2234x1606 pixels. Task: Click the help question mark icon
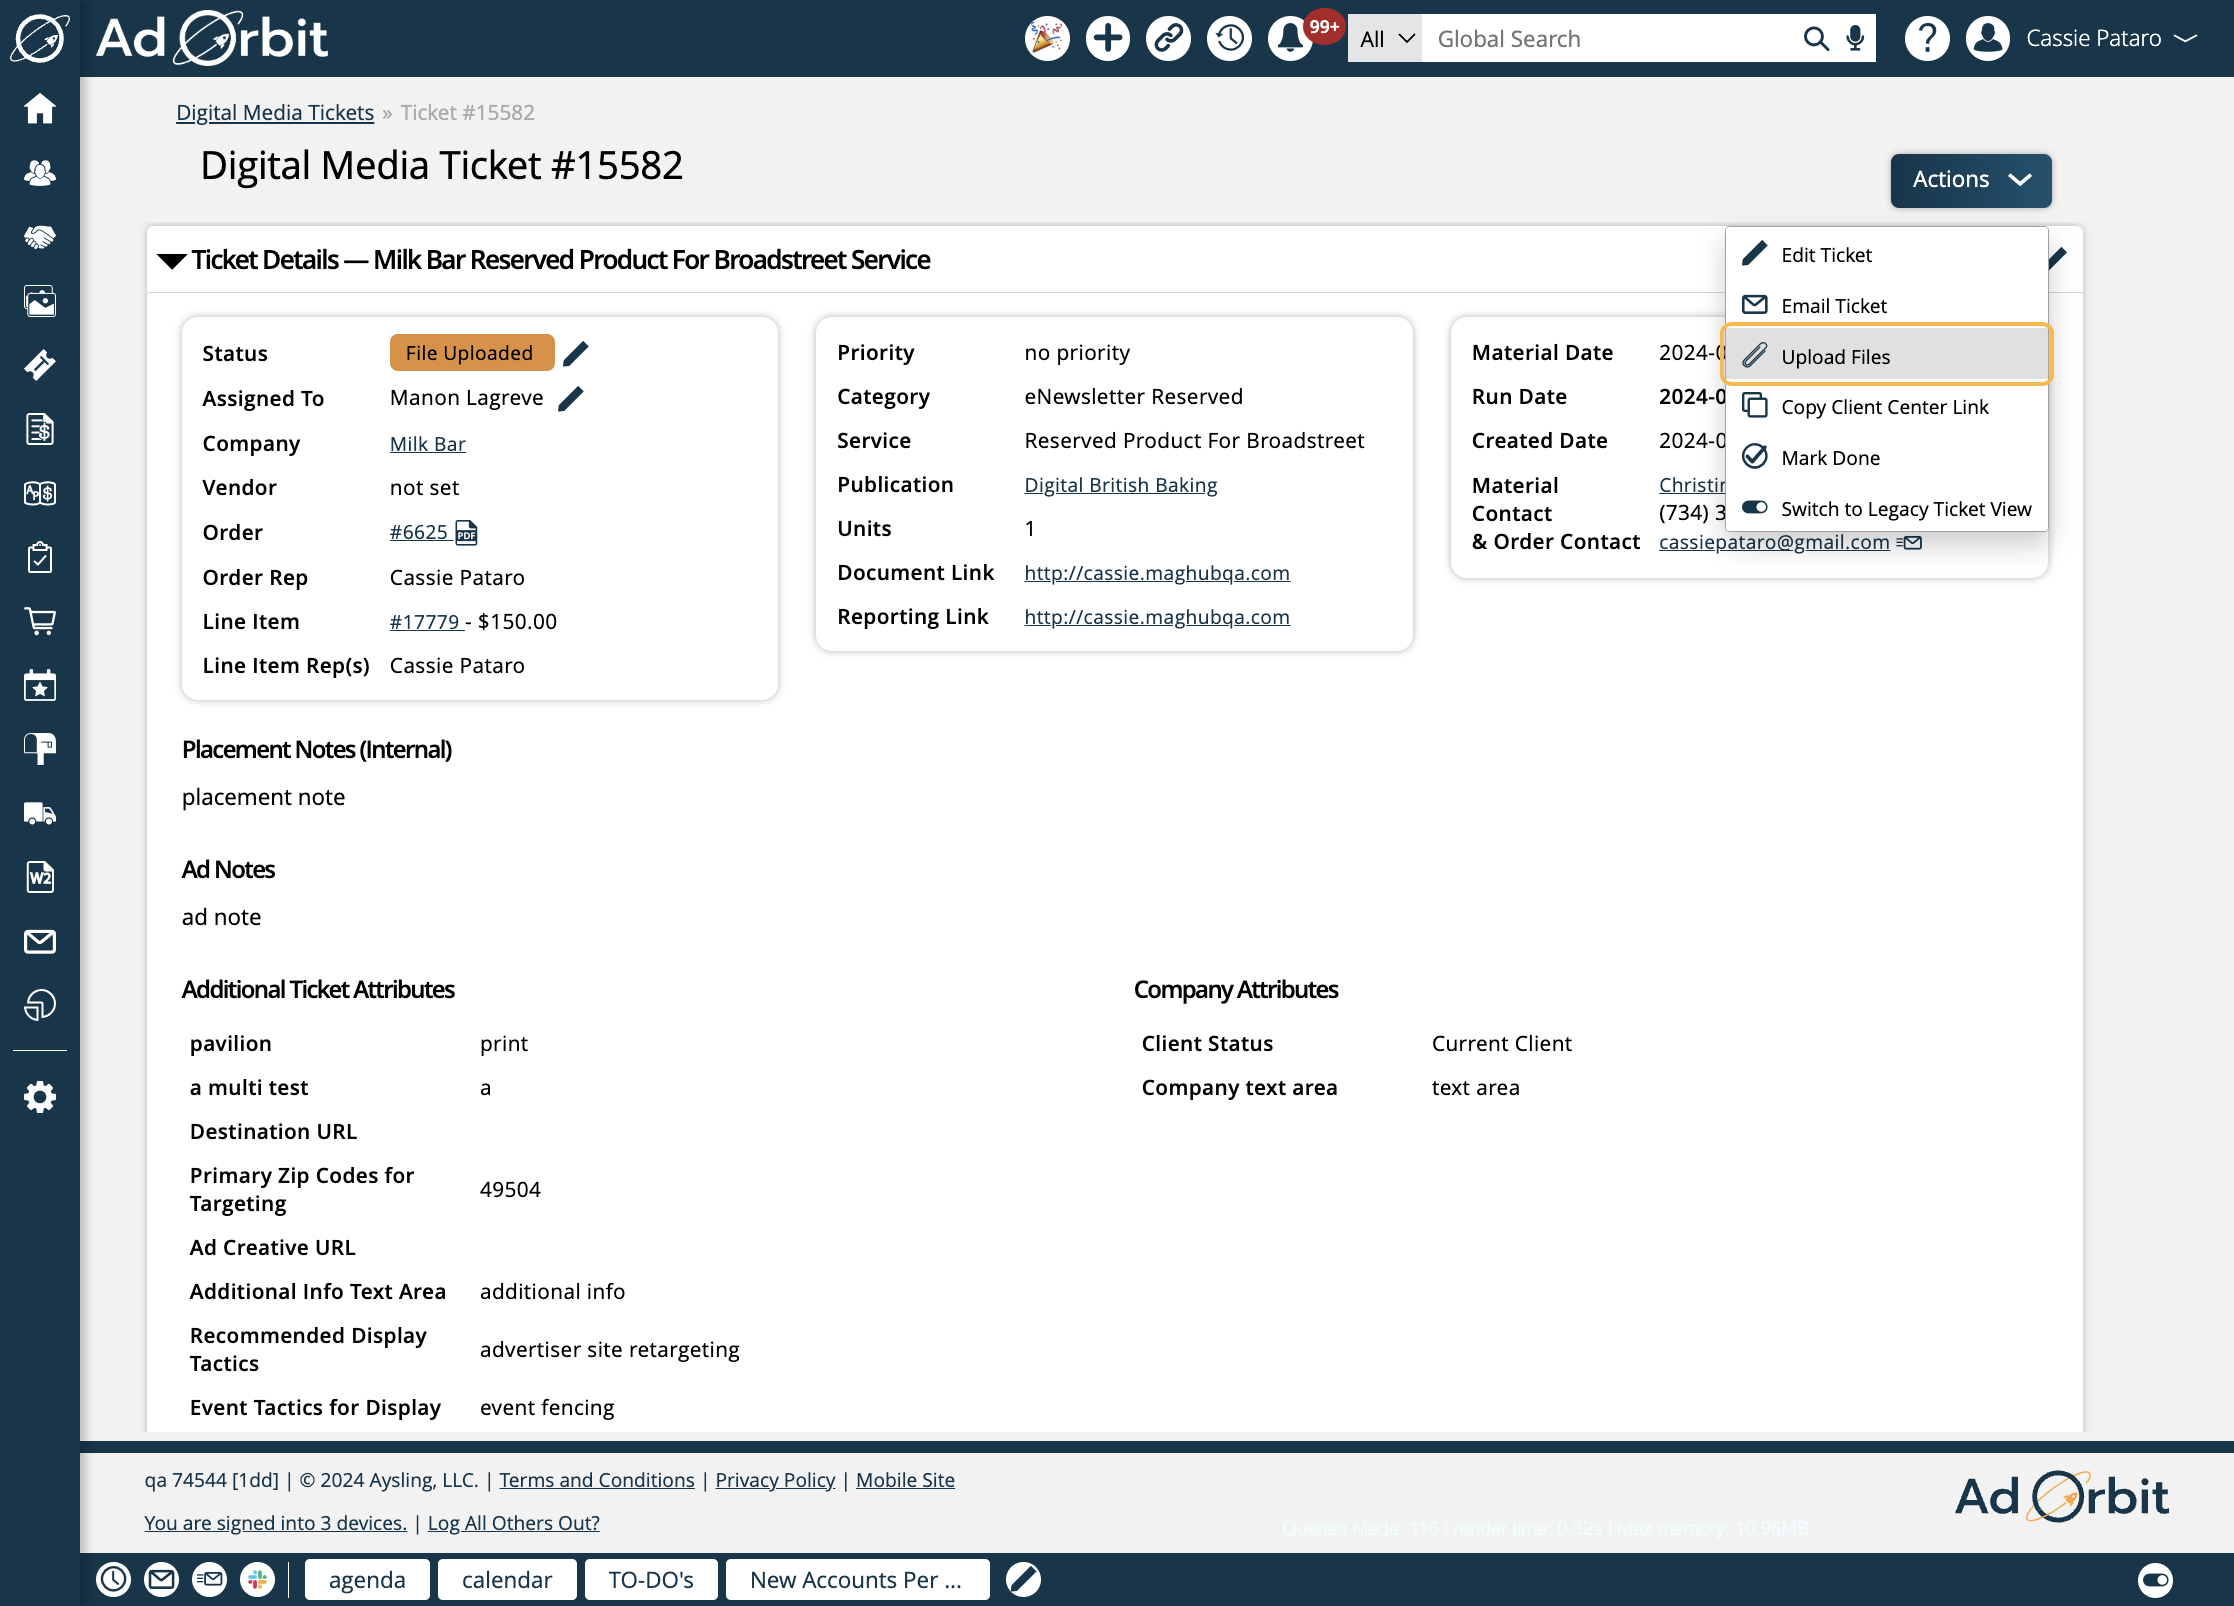tap(1927, 39)
